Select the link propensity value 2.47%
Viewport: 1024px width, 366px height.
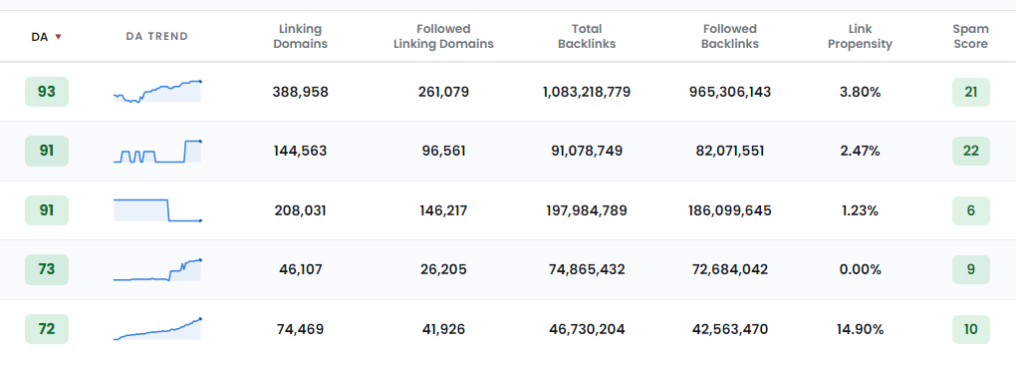(x=860, y=151)
